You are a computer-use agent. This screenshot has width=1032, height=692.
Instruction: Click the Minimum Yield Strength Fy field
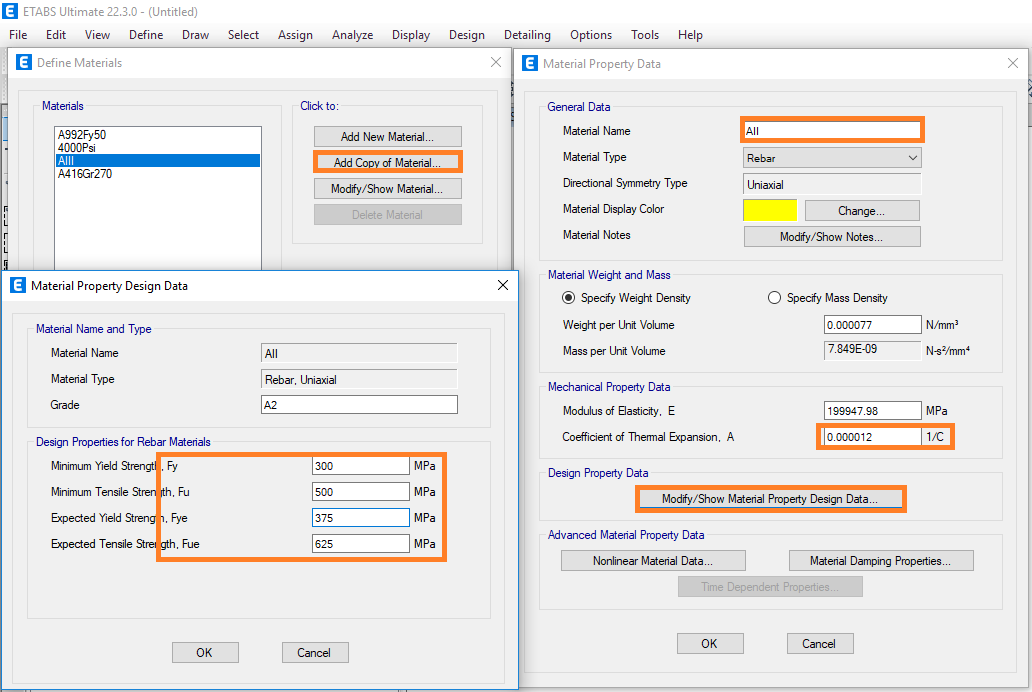[361, 466]
